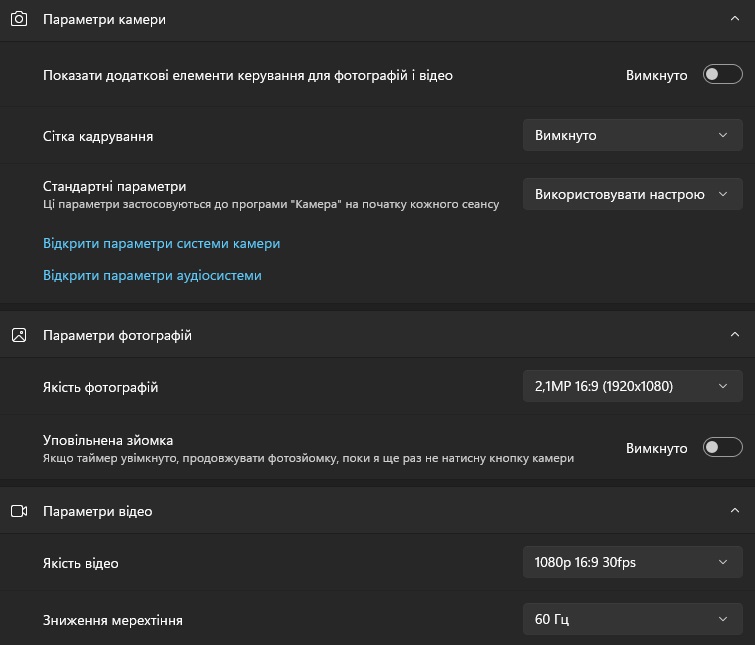Click the Параметри відео section header
The height and width of the screenshot is (645, 755).
point(378,510)
